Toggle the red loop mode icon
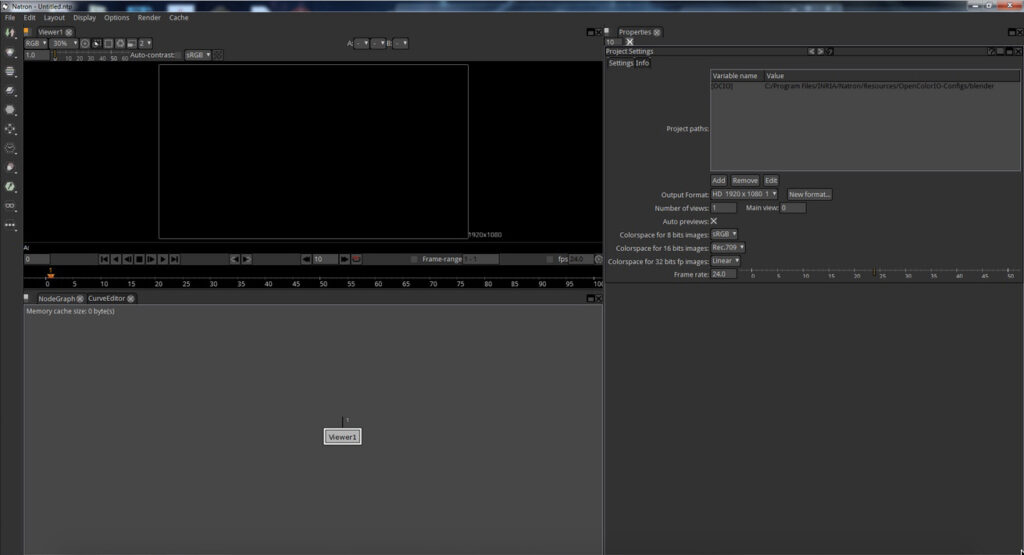Image resolution: width=1024 pixels, height=555 pixels. (x=357, y=259)
